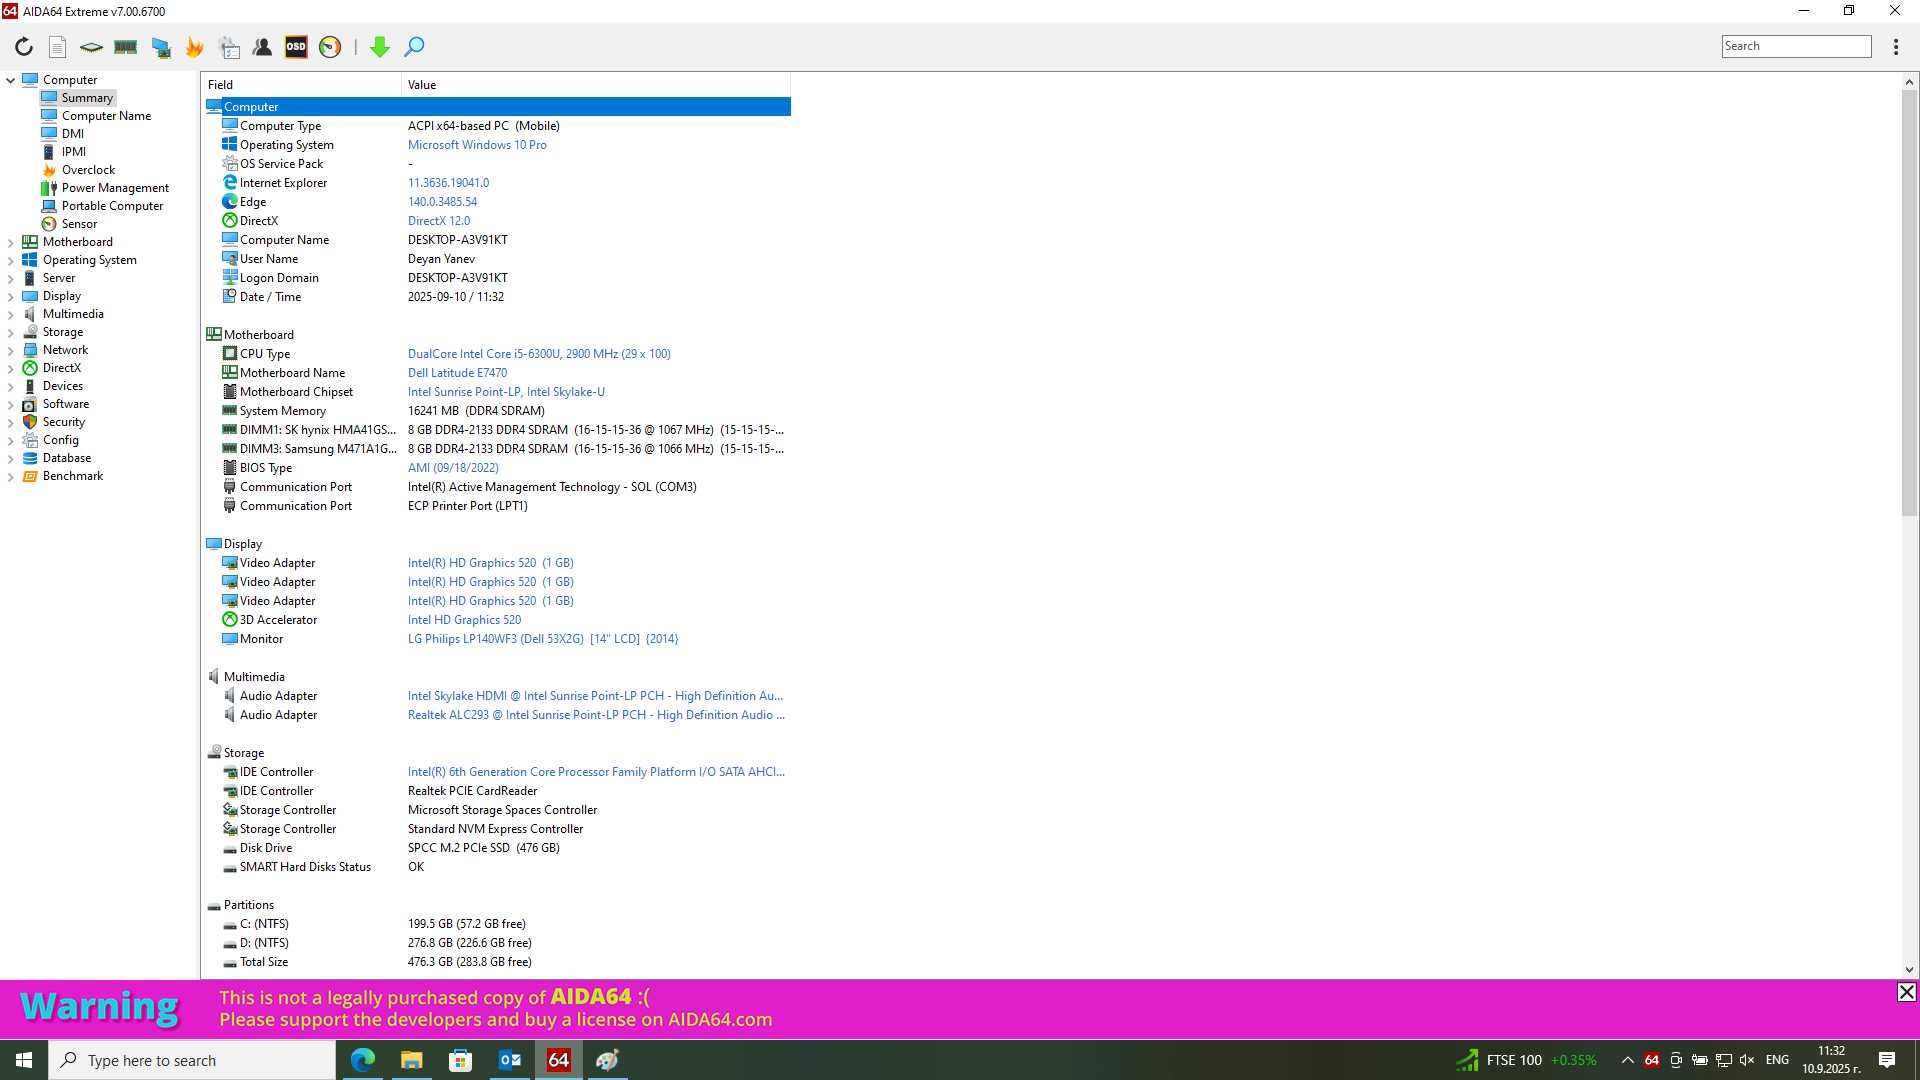Screen dimensions: 1920x1080
Task: Select the Disk Drive SPCC M.2 row
Action: (x=498, y=848)
